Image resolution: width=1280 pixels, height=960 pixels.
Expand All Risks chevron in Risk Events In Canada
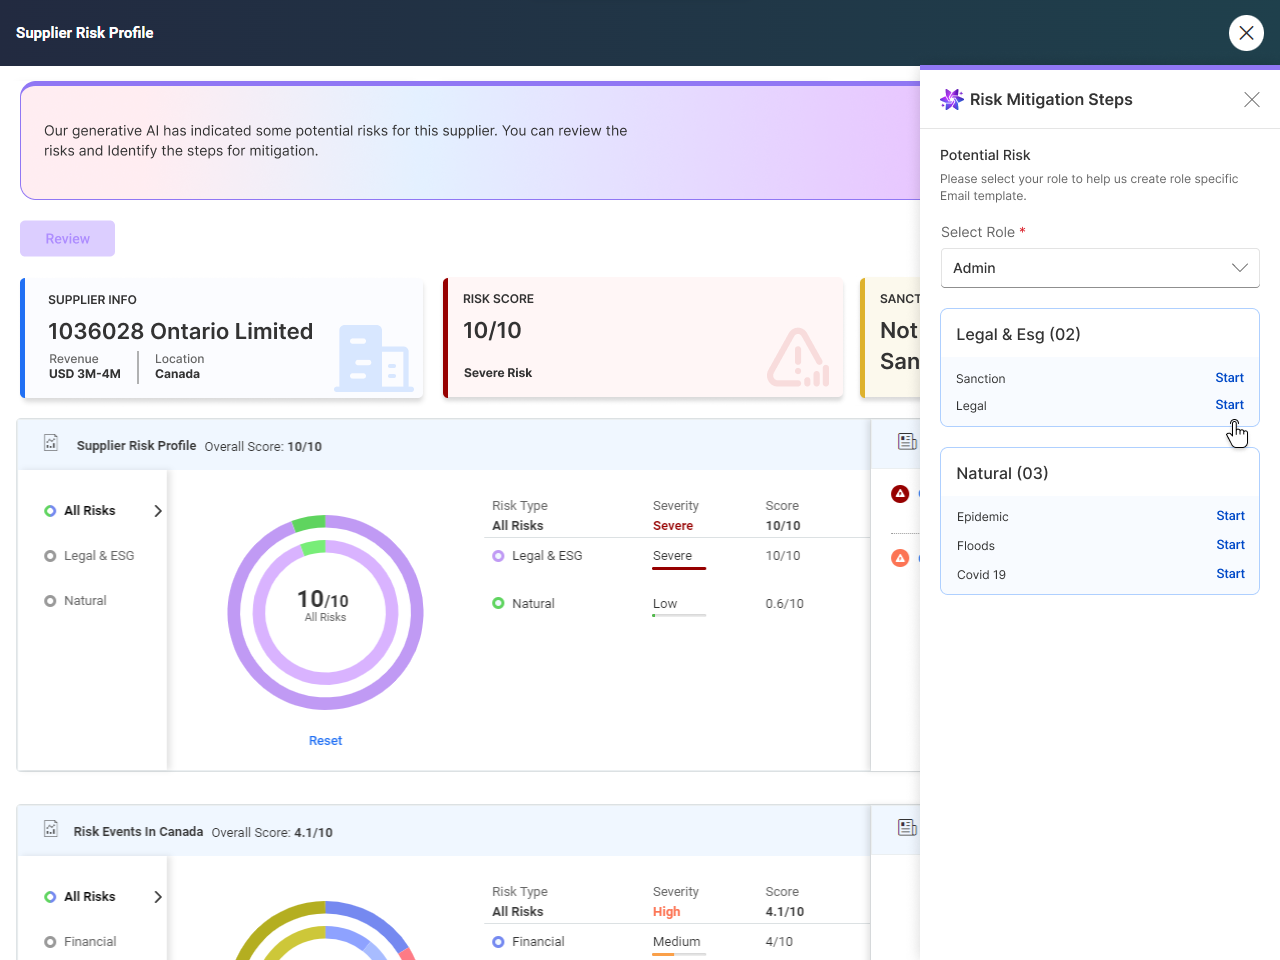click(157, 897)
